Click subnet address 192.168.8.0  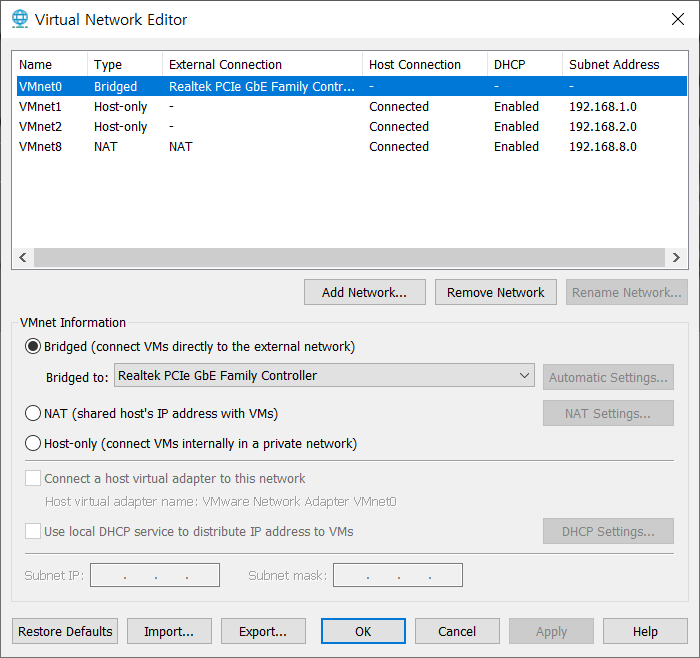[603, 146]
